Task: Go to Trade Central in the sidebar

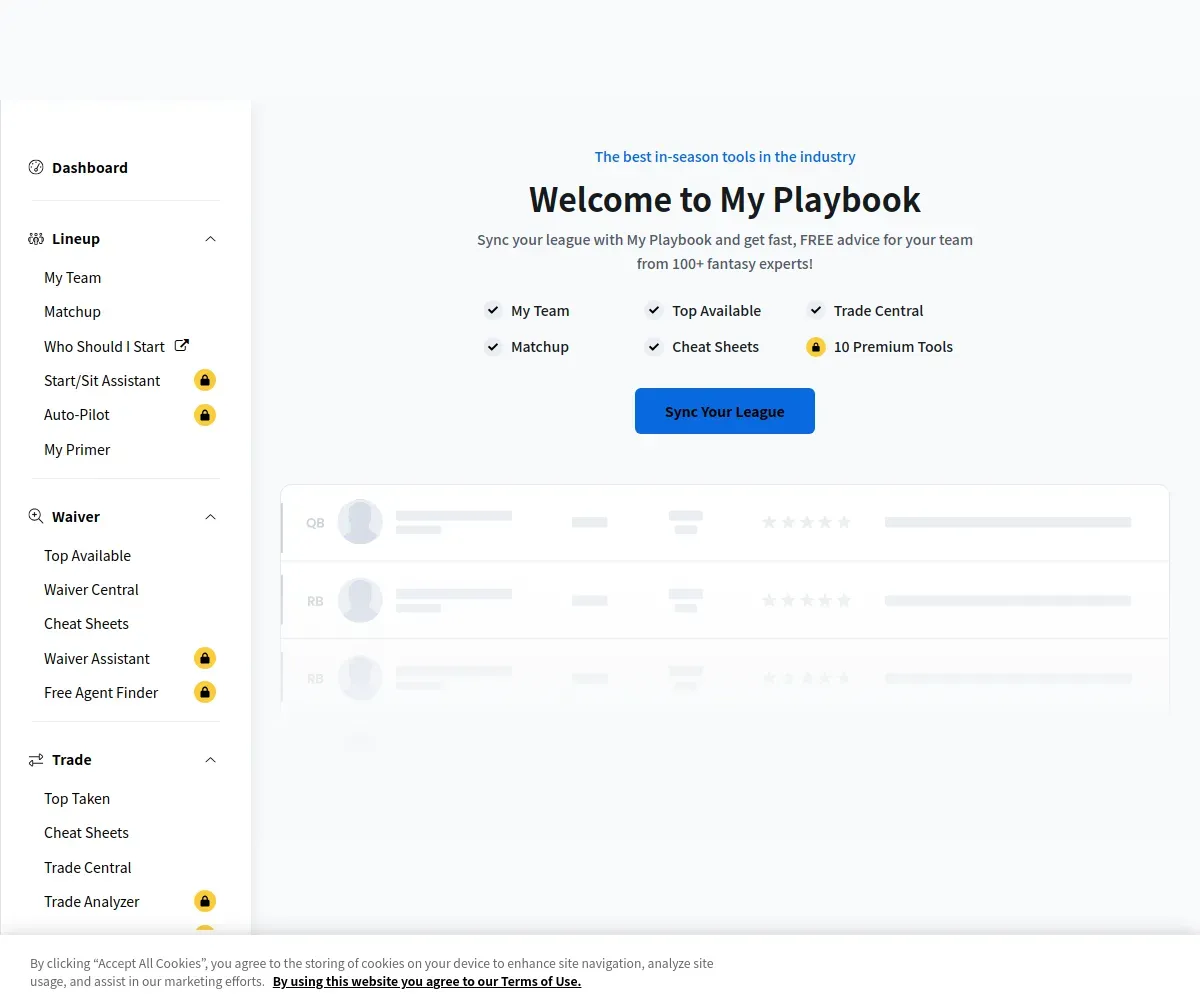Action: (88, 868)
